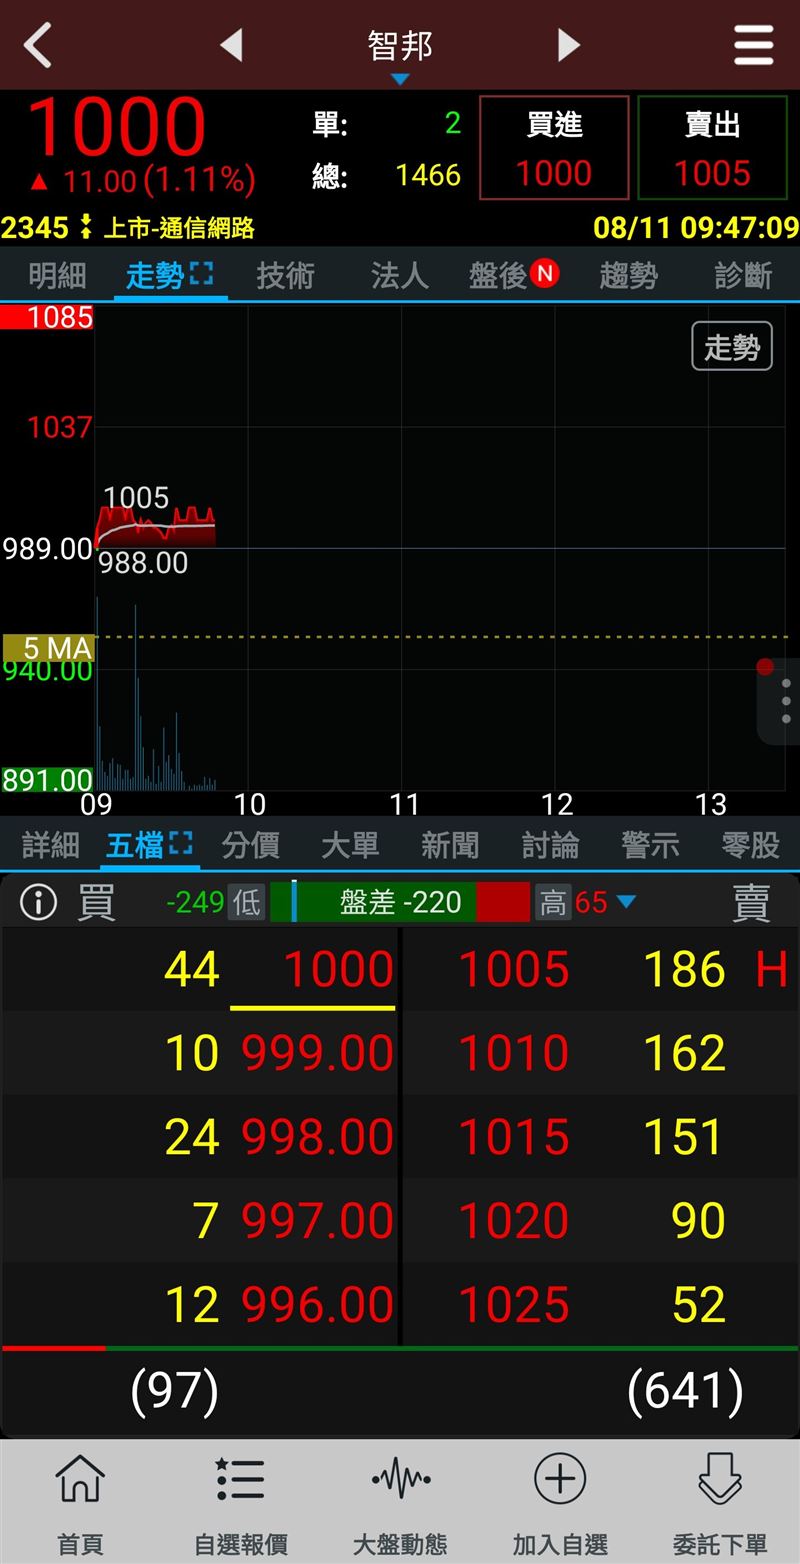Tap the 08/11 09:47:09 timestamp

coord(696,227)
